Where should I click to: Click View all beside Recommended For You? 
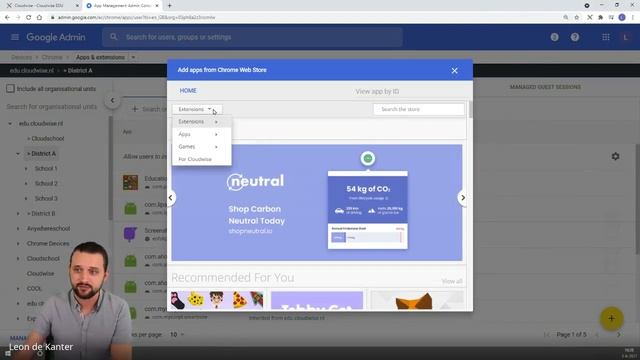[452, 281]
